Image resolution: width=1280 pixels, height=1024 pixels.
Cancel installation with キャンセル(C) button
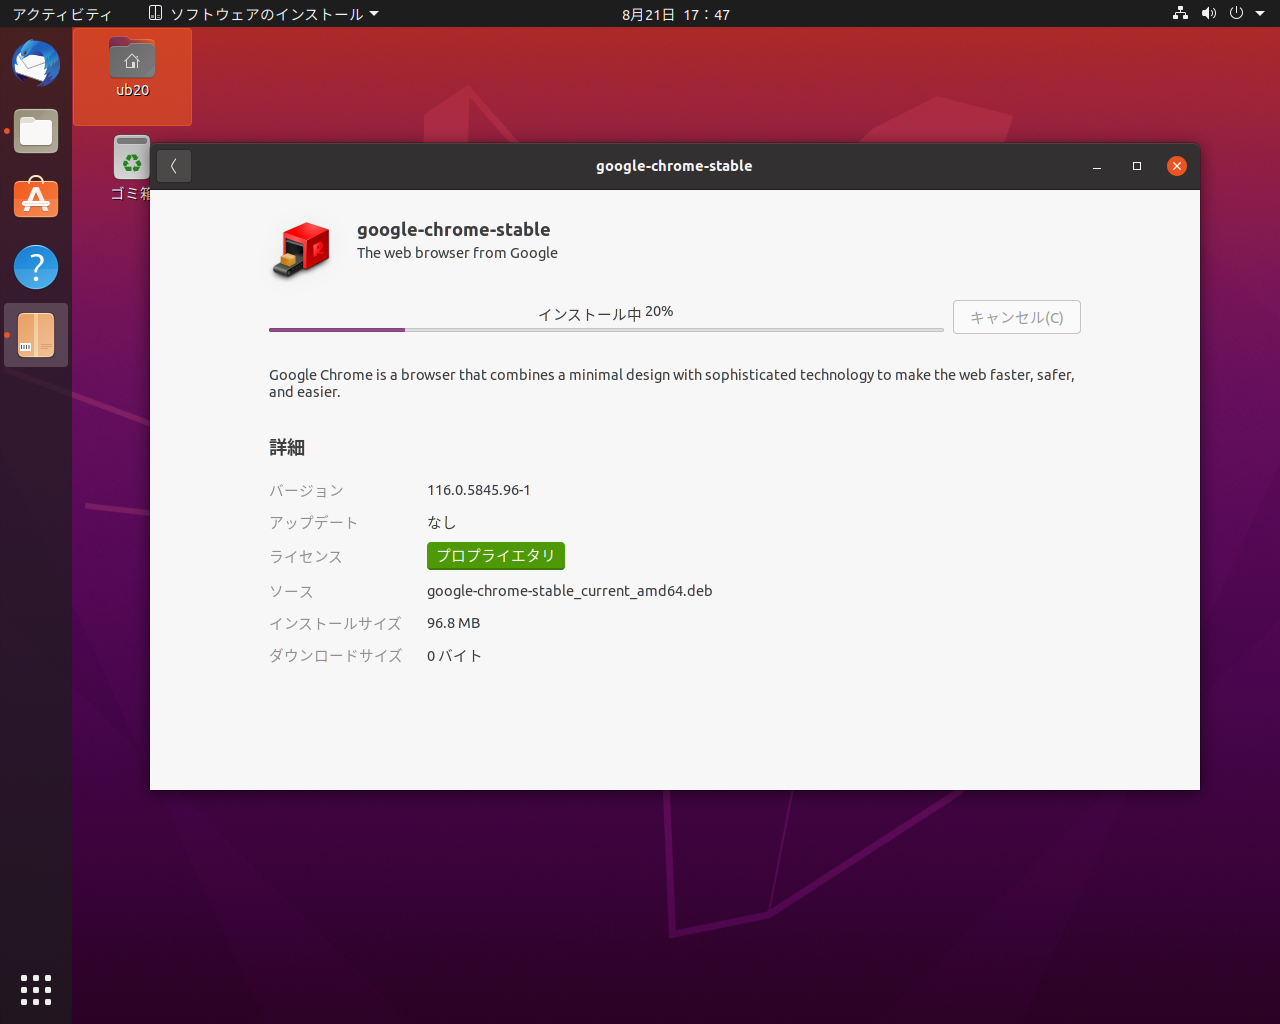[x=1017, y=317]
